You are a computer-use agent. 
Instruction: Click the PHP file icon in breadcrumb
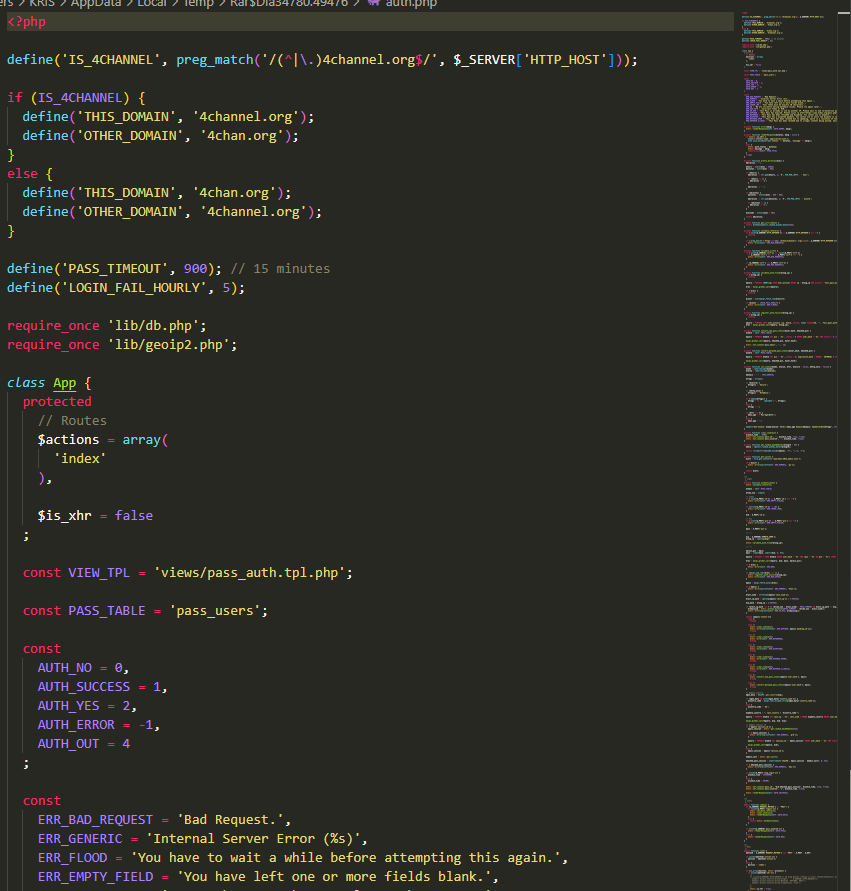tap(374, 4)
